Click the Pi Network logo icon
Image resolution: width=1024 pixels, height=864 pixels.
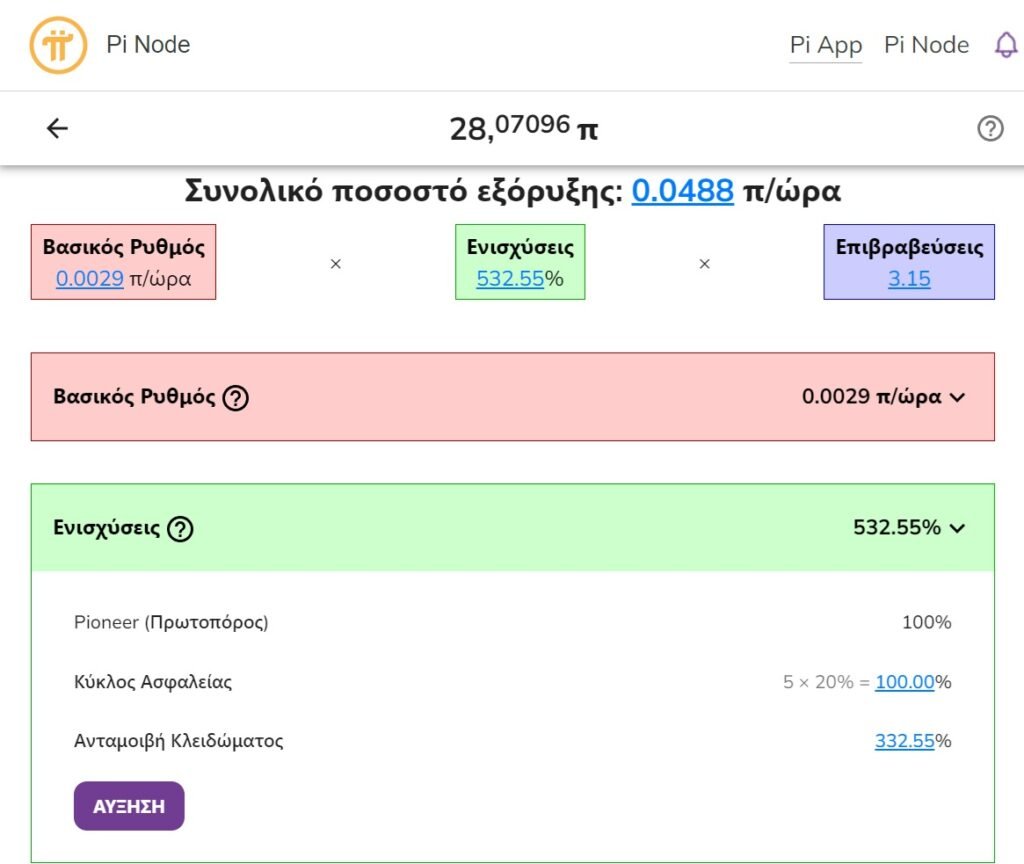point(58,45)
